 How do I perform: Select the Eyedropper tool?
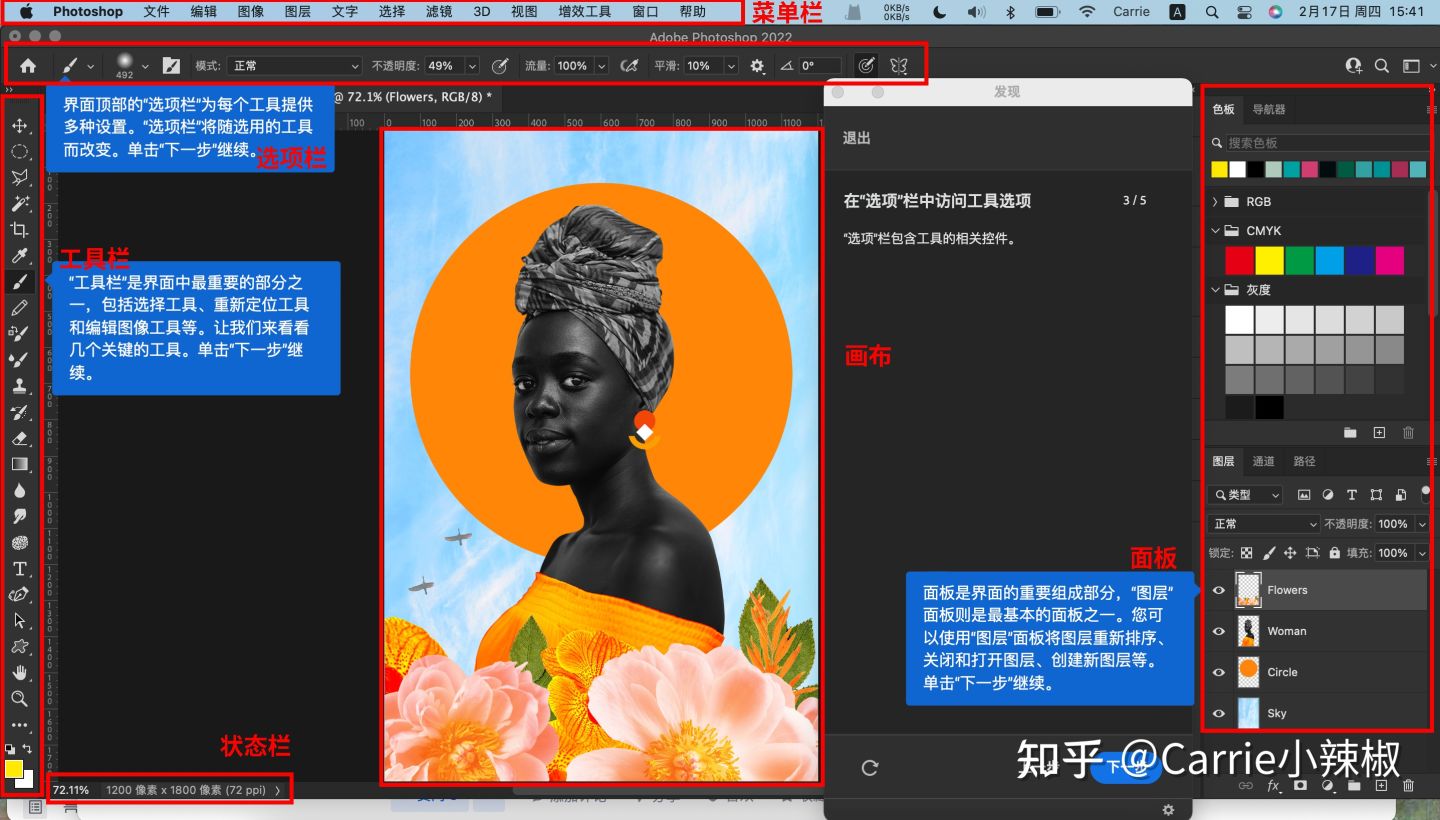coord(20,256)
